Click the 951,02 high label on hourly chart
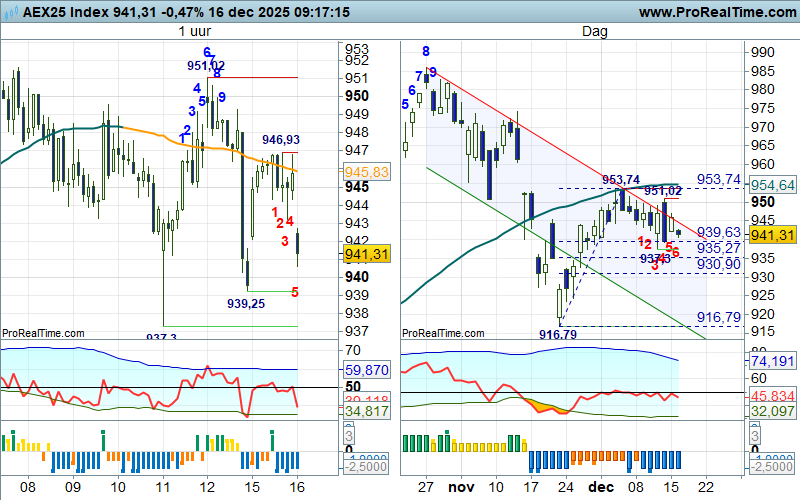The height and width of the screenshot is (500, 800). point(206,66)
